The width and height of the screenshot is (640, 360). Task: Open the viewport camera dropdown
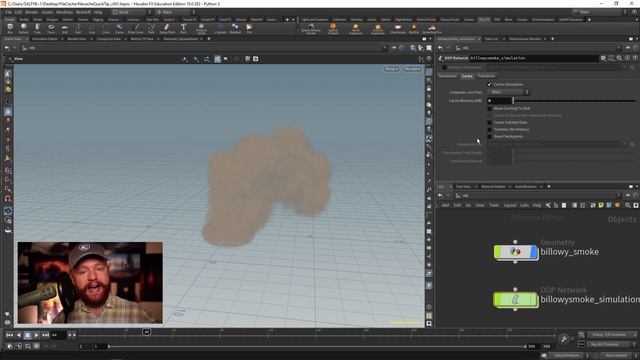pos(412,69)
